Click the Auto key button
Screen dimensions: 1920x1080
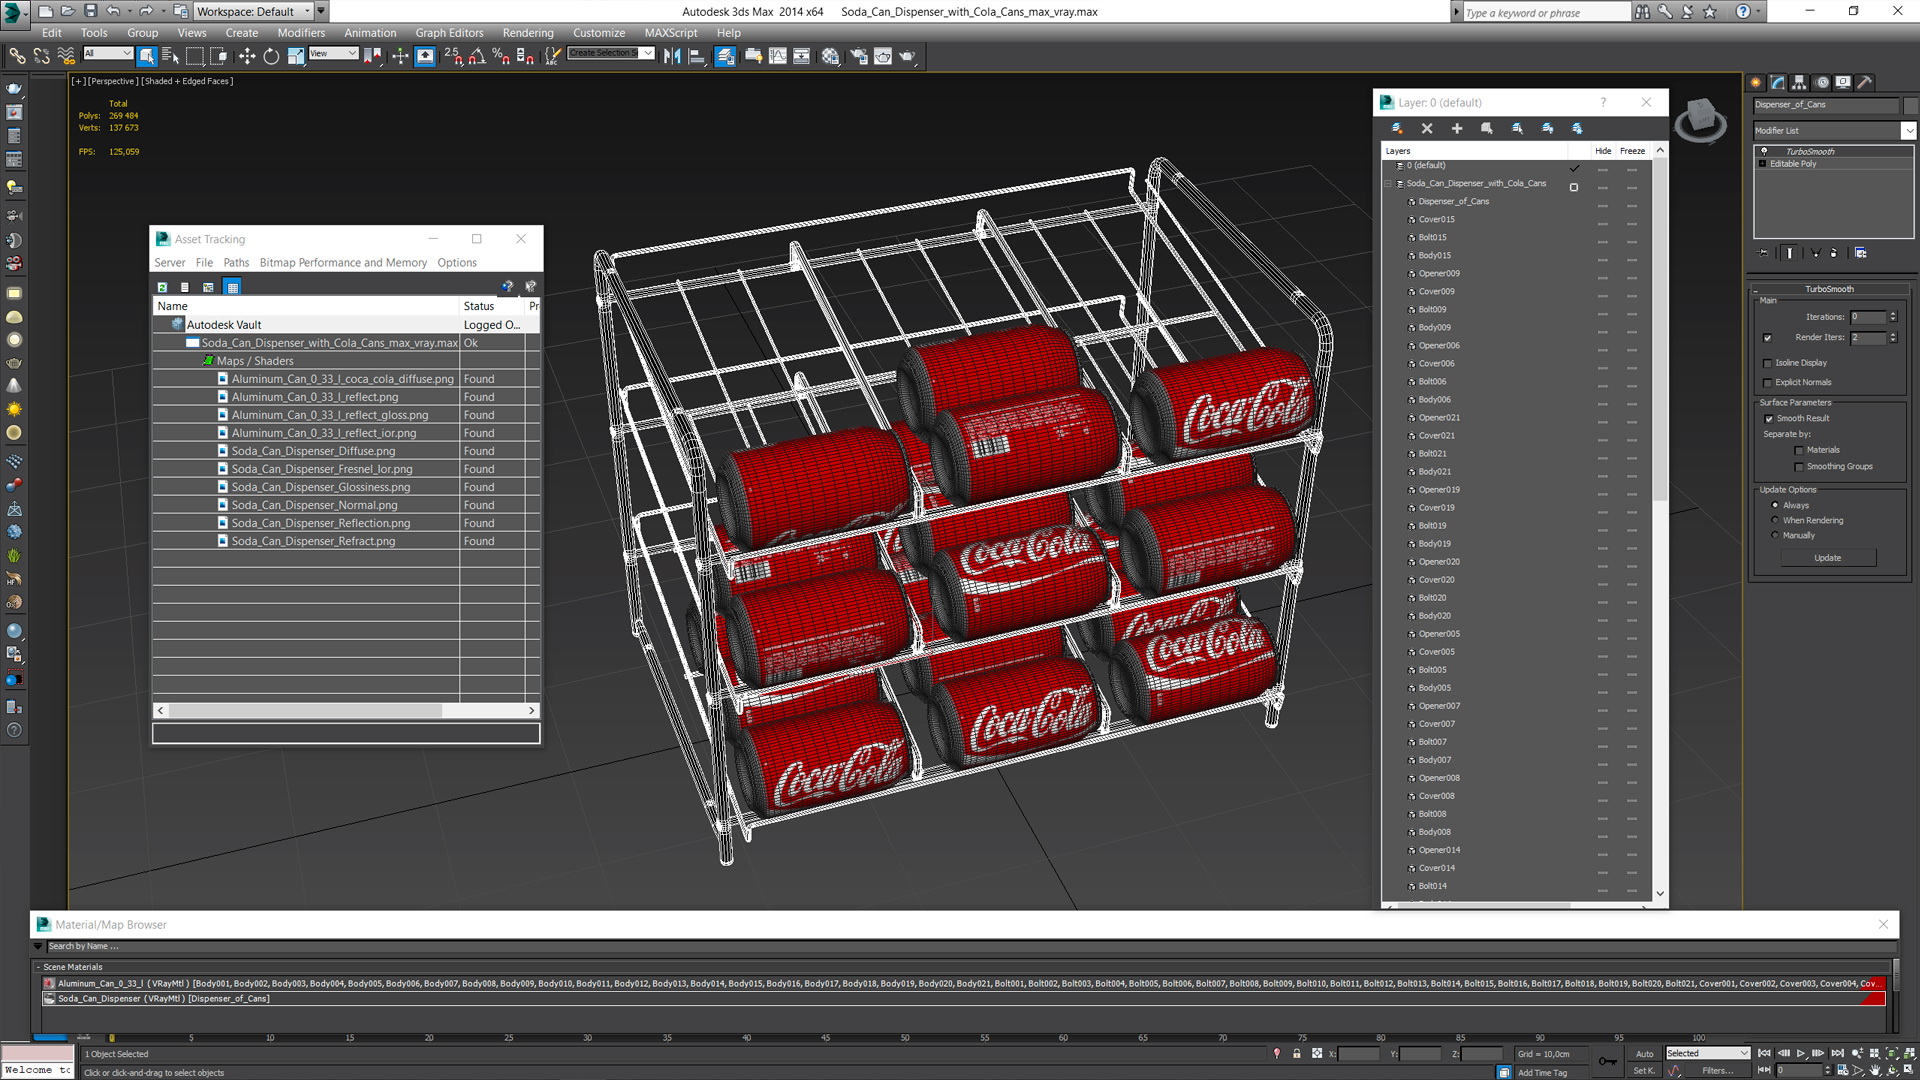click(x=1644, y=1054)
